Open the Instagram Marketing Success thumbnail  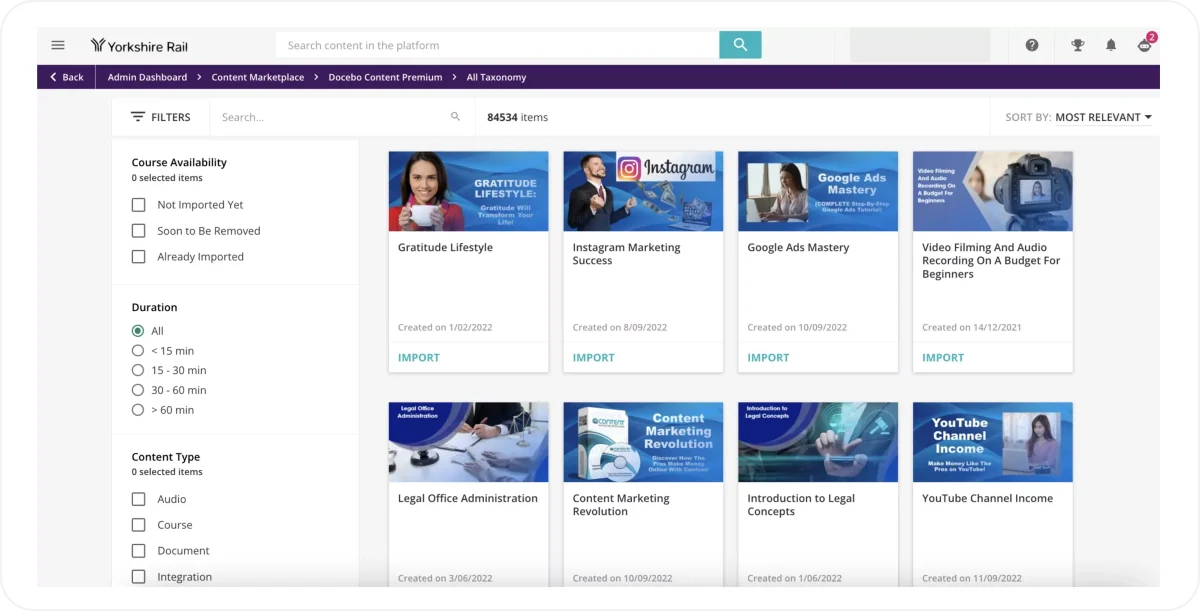coord(643,191)
